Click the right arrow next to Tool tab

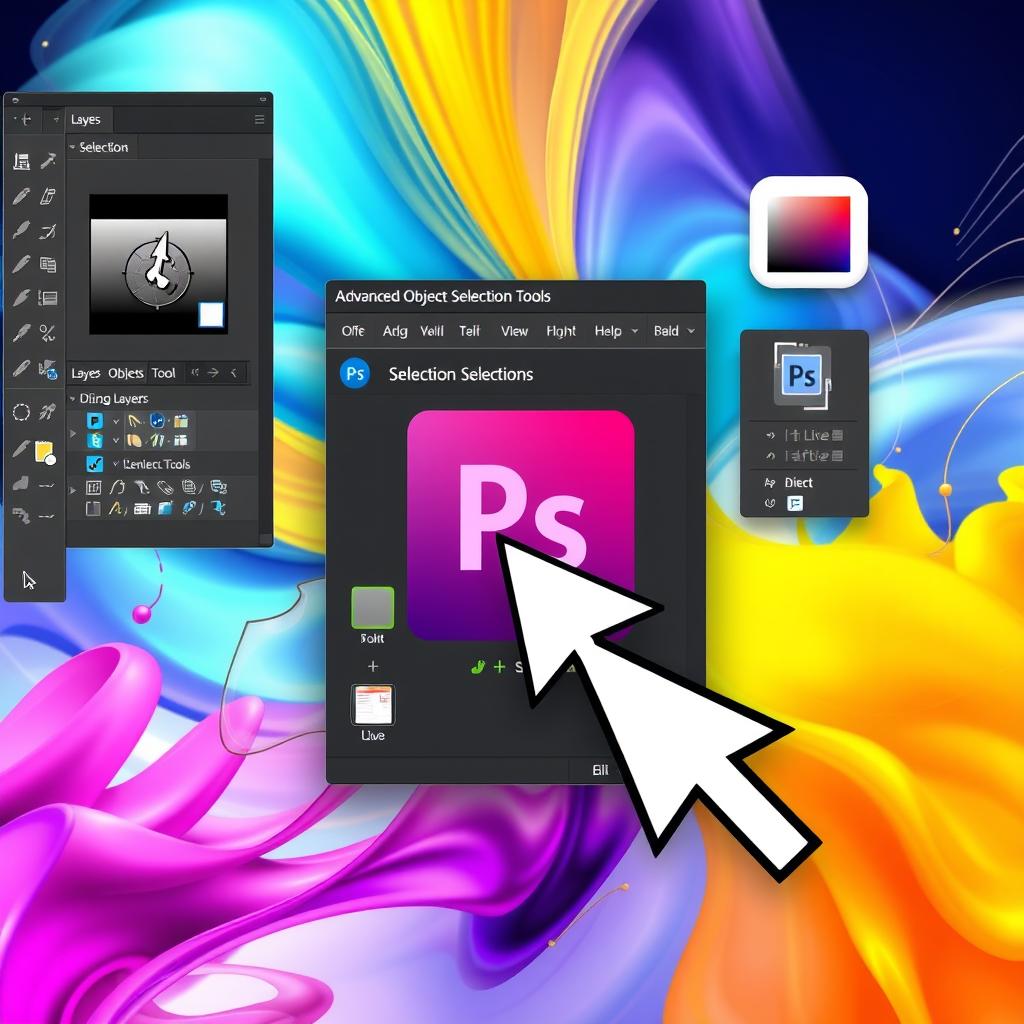click(213, 373)
